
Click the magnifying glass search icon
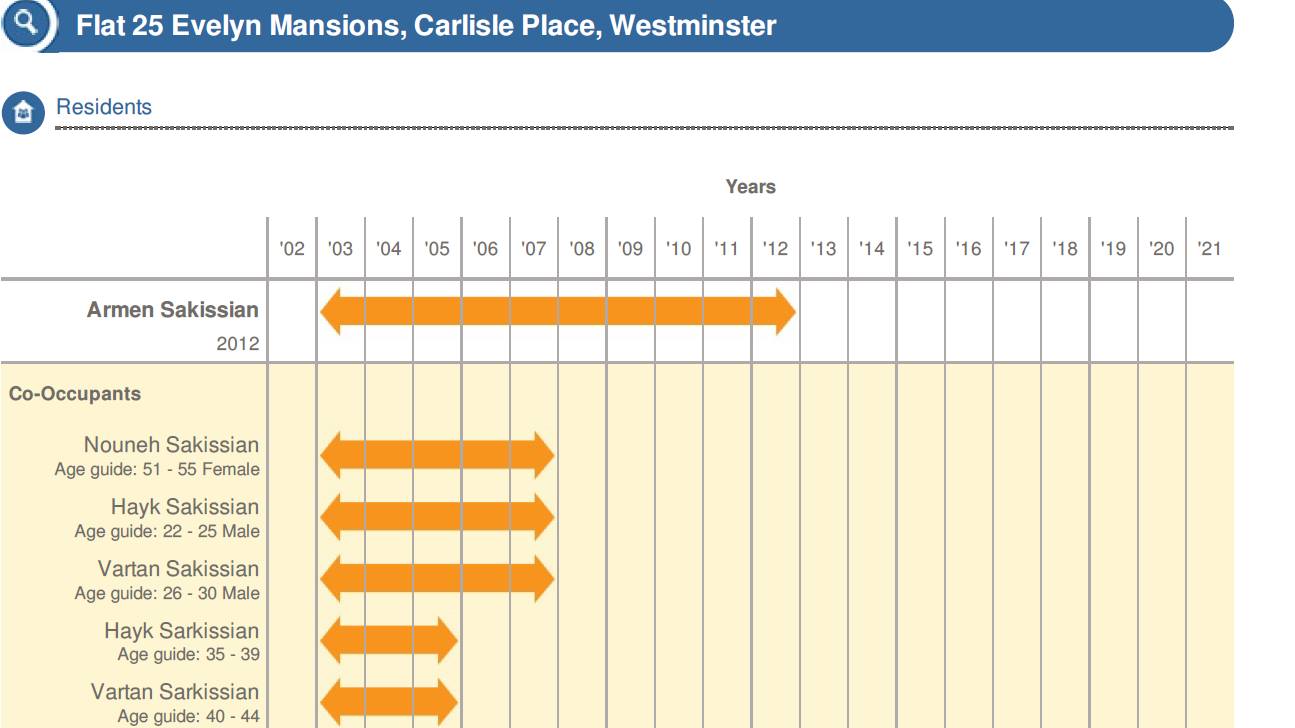(27, 24)
